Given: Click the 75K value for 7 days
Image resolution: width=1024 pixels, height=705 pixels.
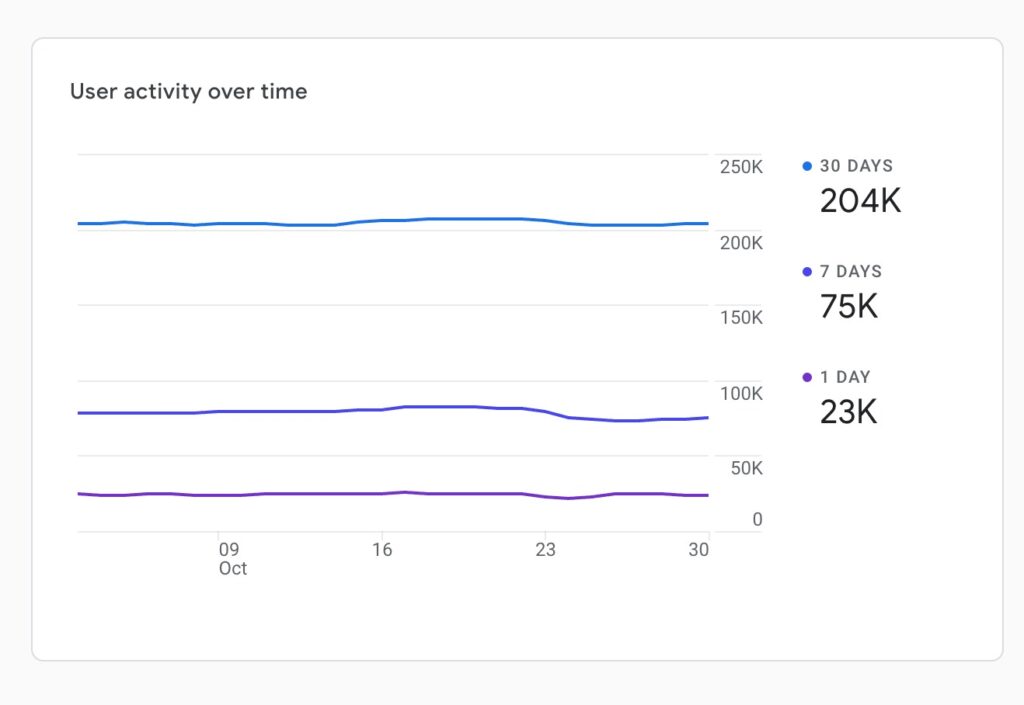Looking at the screenshot, I should coord(848,306).
